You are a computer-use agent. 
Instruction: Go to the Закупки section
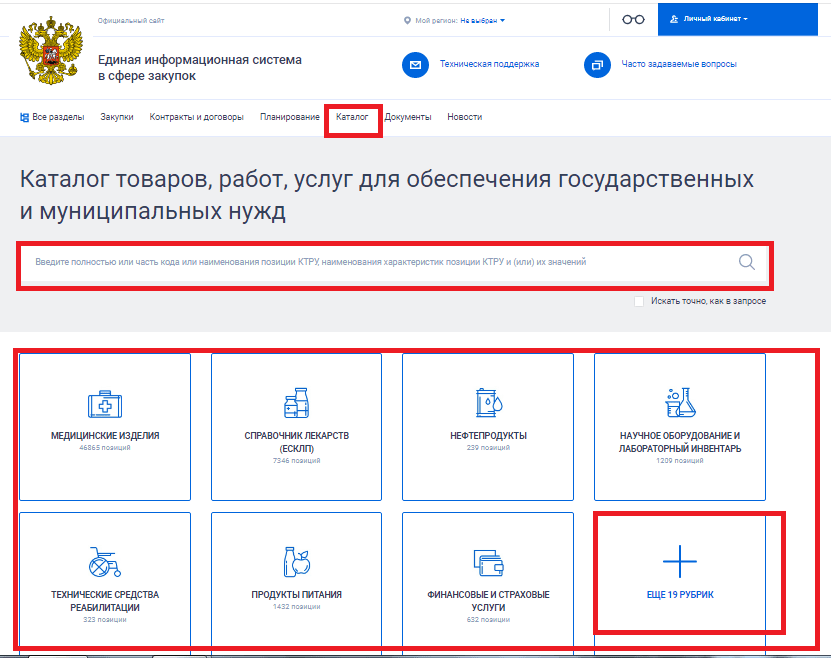[117, 117]
